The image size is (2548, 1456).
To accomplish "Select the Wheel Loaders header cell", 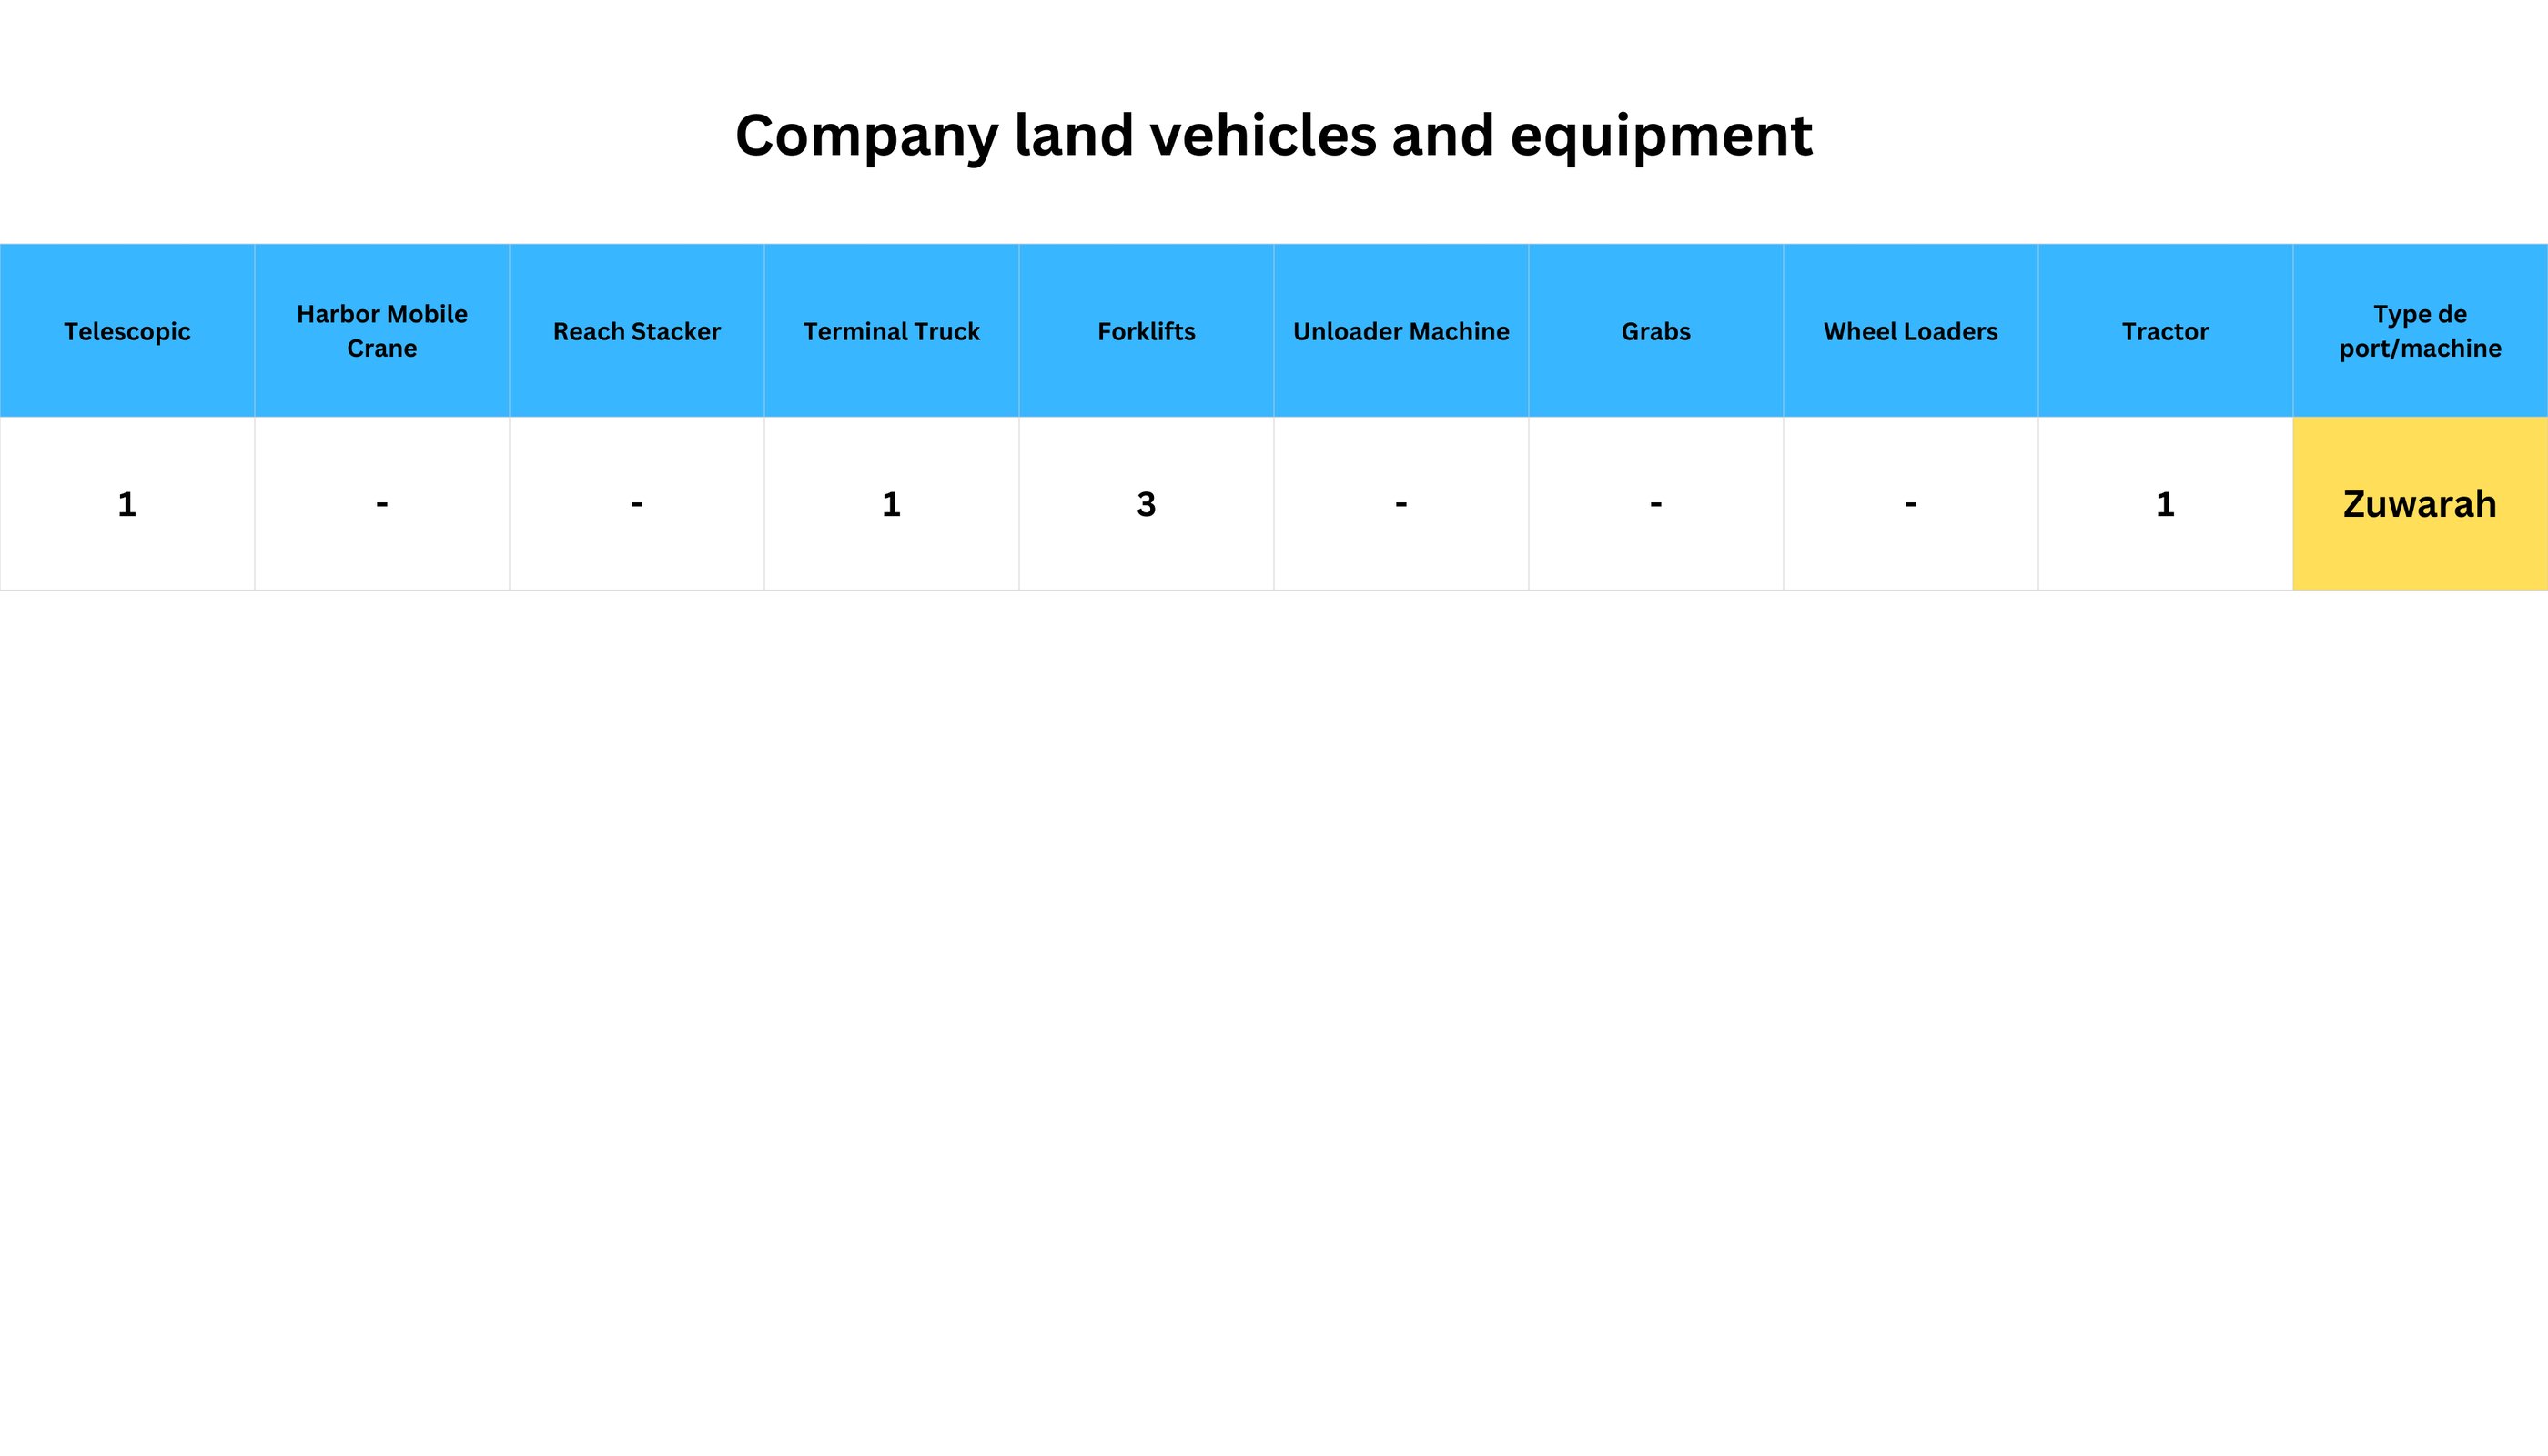I will [1910, 331].
